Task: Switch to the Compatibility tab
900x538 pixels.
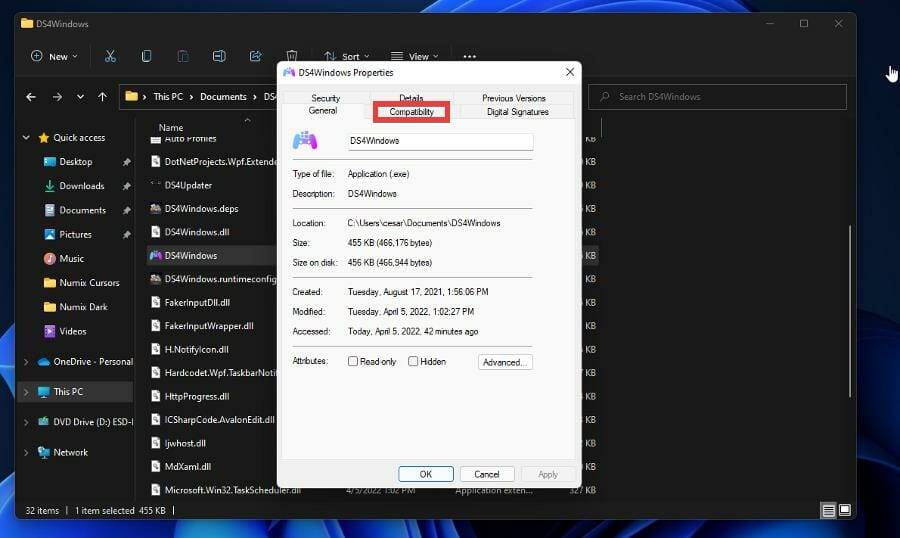Action: (412, 112)
